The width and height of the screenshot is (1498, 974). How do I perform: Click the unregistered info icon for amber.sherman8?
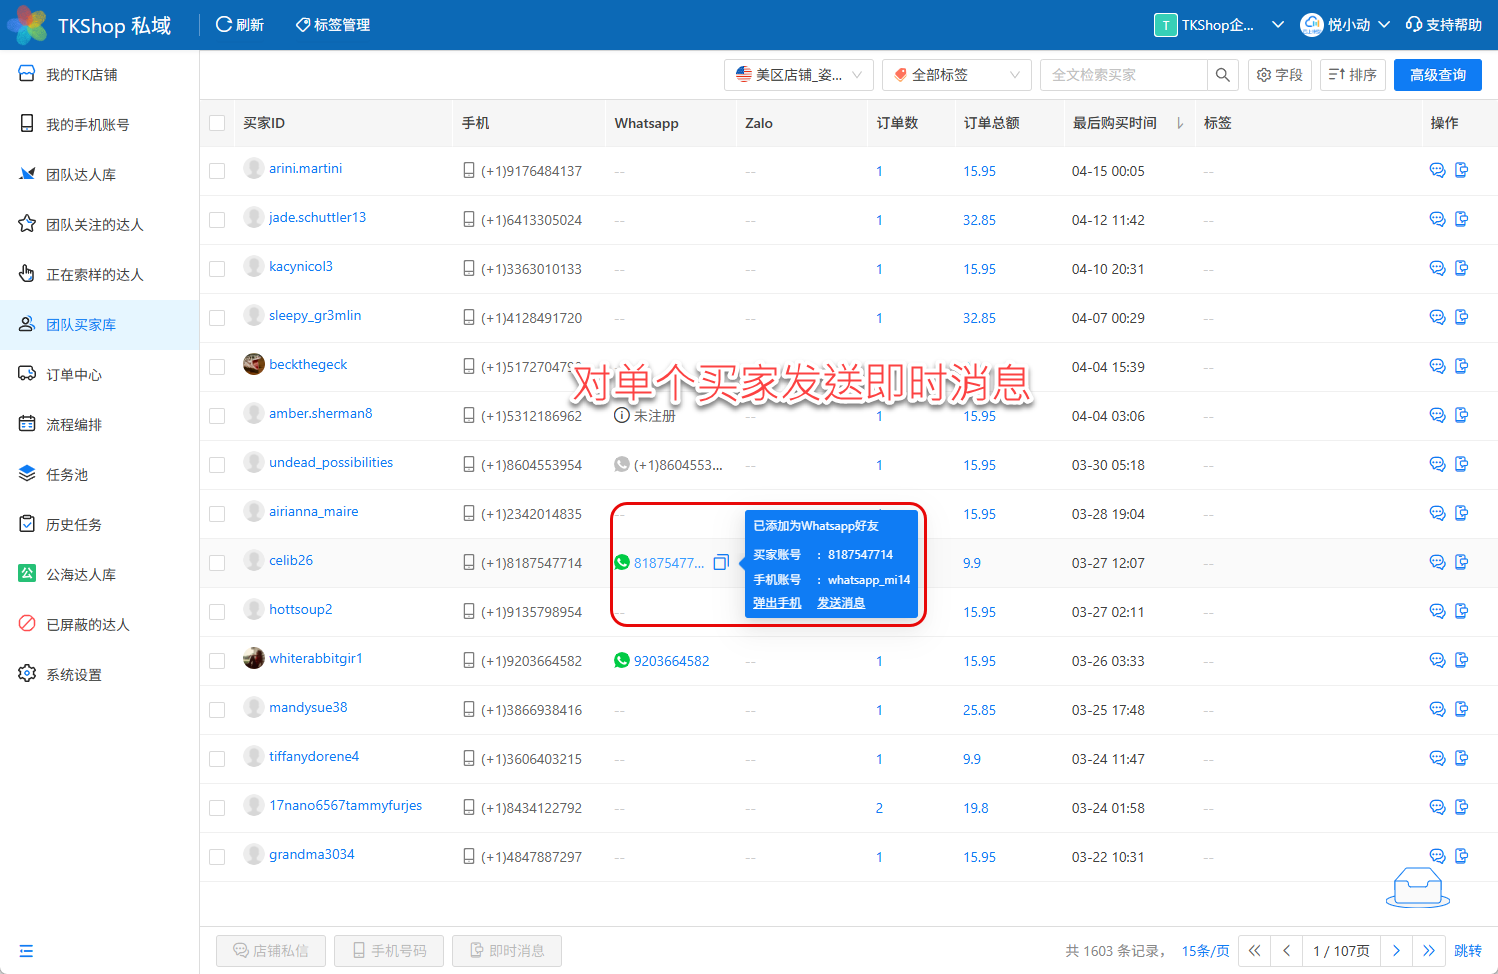(622, 415)
